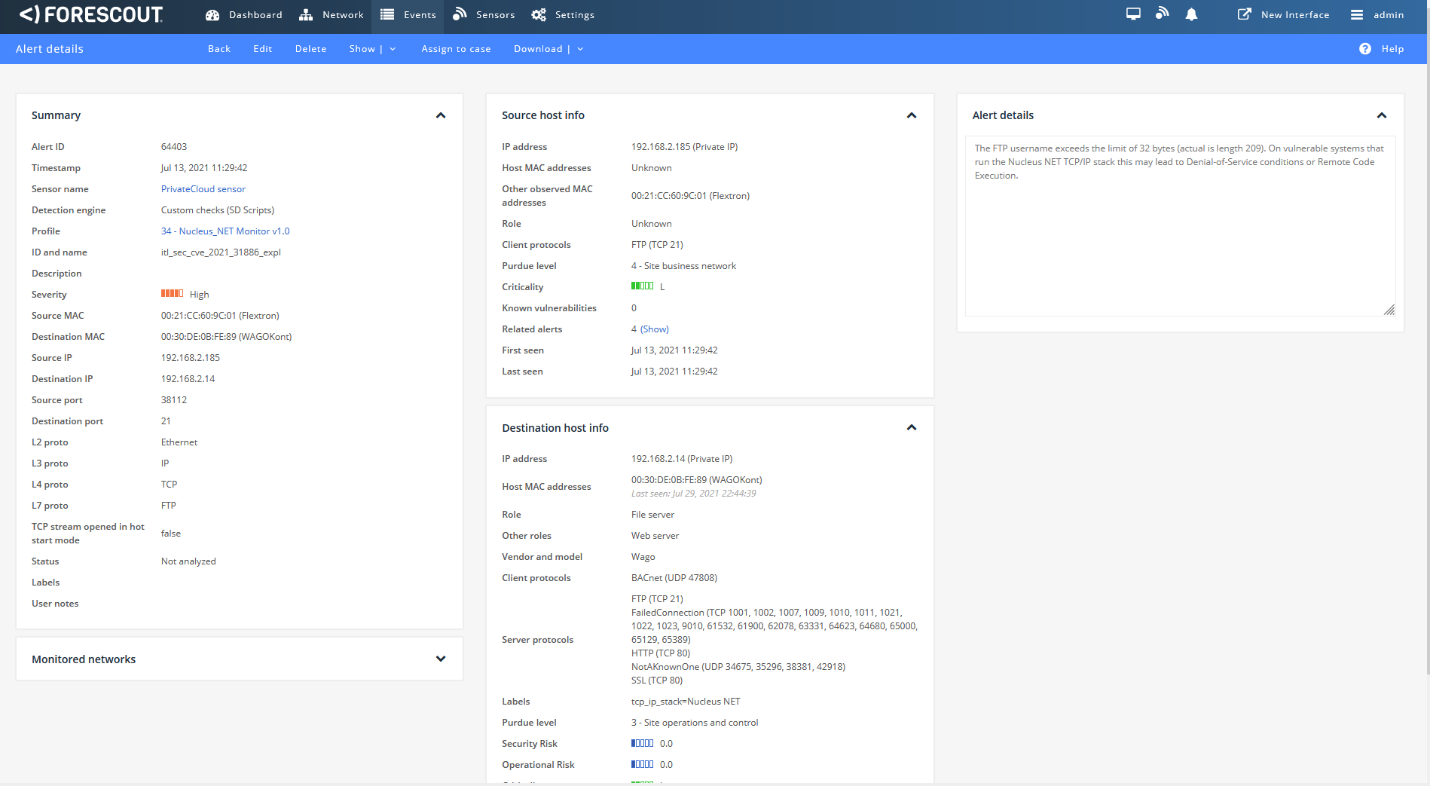Open the sensor feed signal icon
Viewport: 1430px width, 791px height.
click(1162, 14)
